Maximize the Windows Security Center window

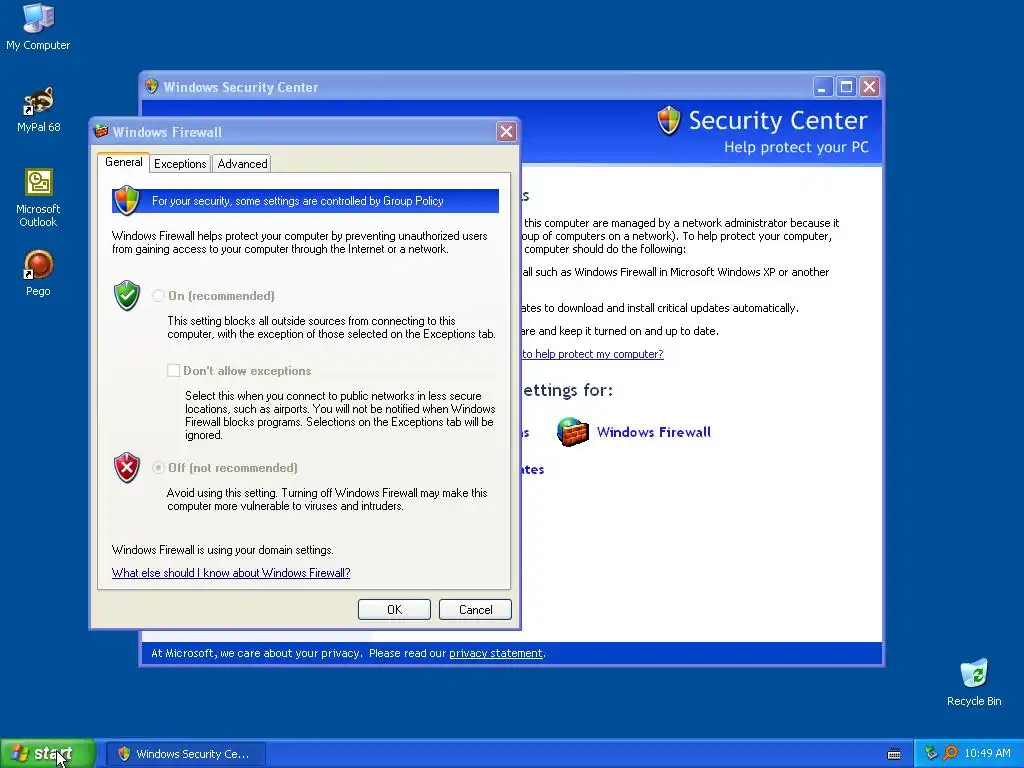click(x=846, y=86)
